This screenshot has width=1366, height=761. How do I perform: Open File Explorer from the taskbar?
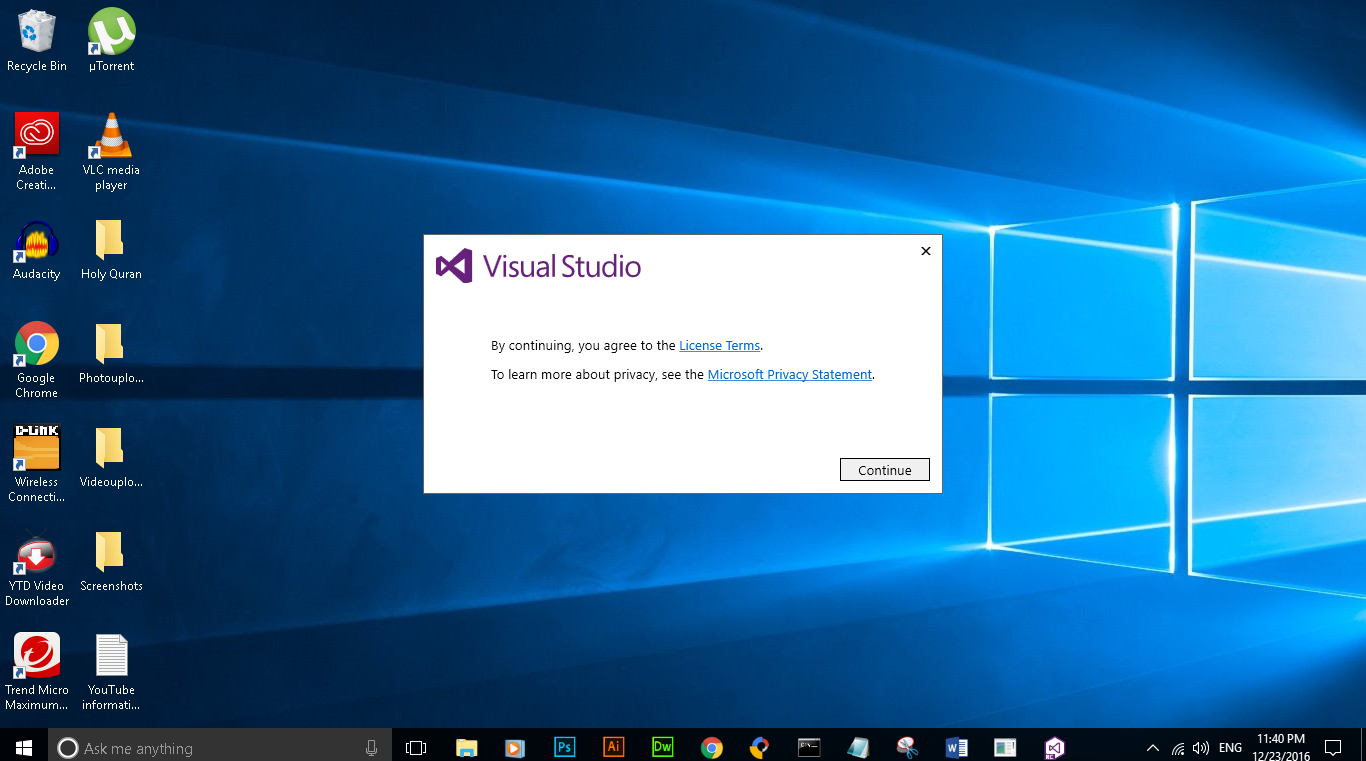[466, 747]
